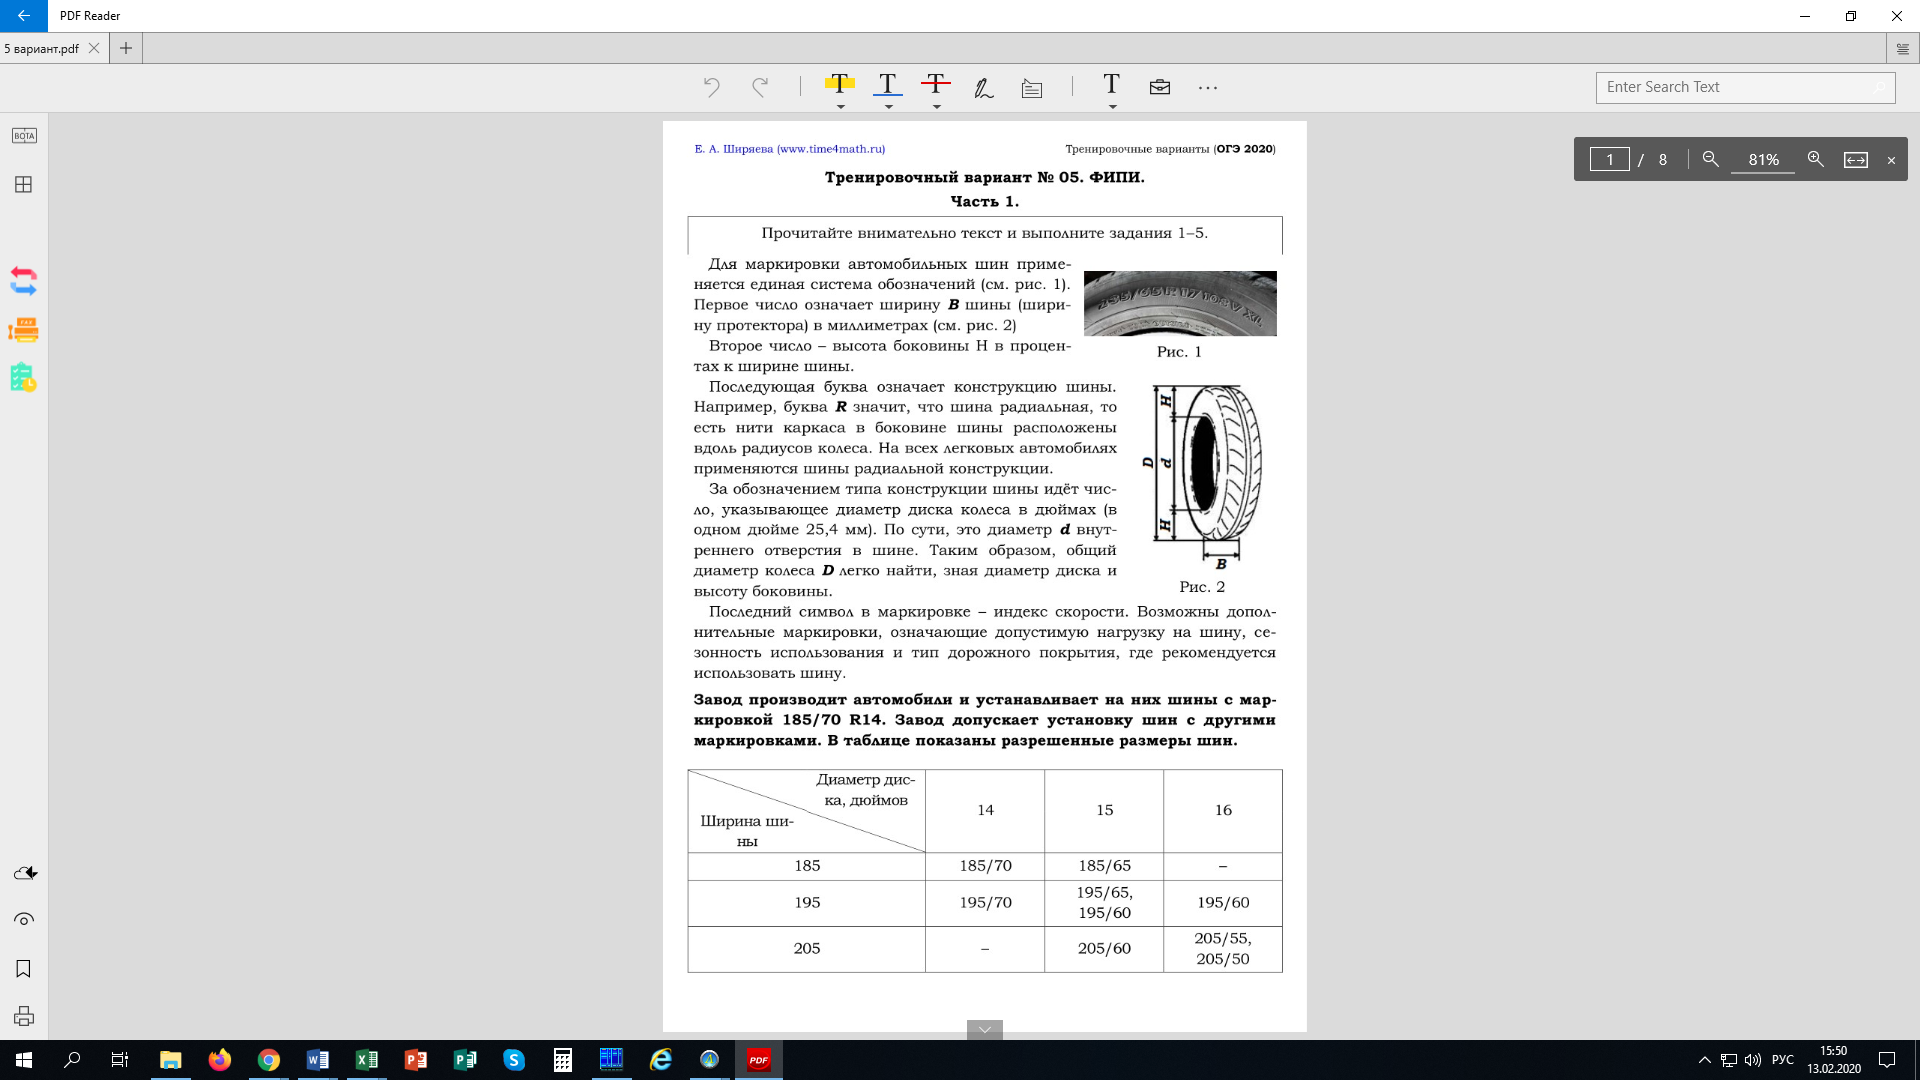Click the 185/65 table cell
Screen dimensions: 1920x1080
coord(1104,866)
